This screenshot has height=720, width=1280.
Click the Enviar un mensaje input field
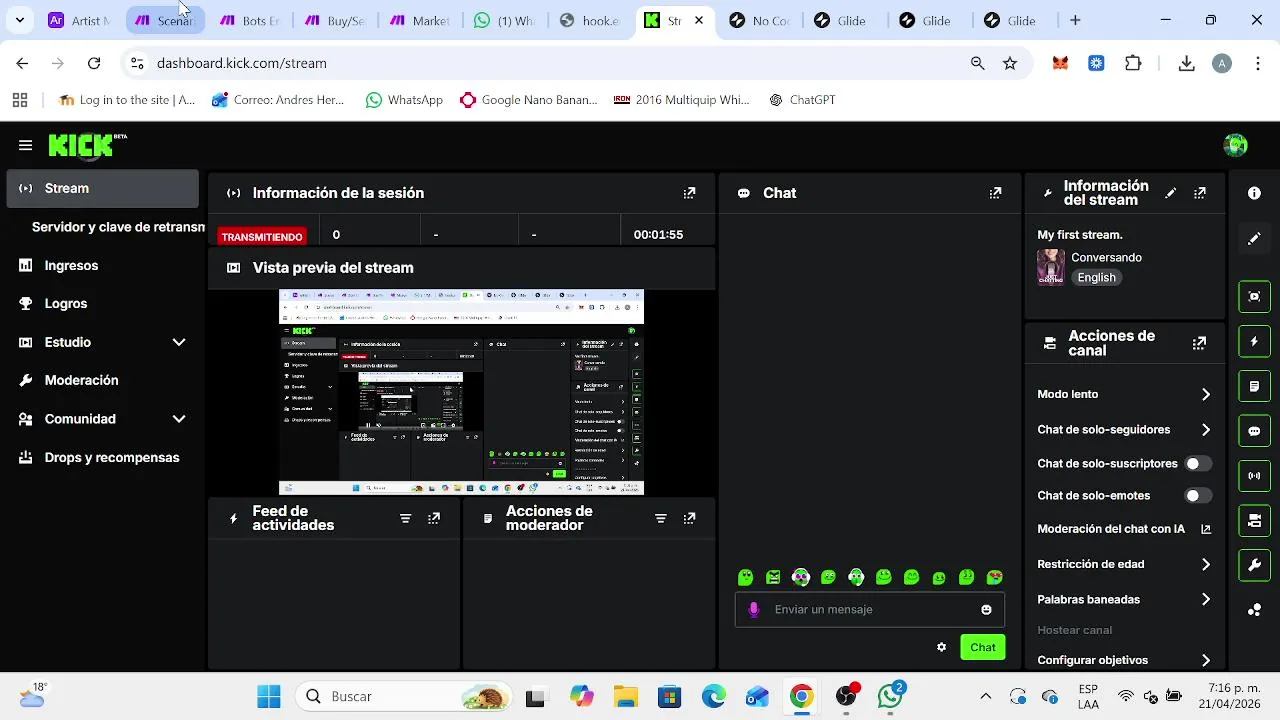tap(870, 609)
